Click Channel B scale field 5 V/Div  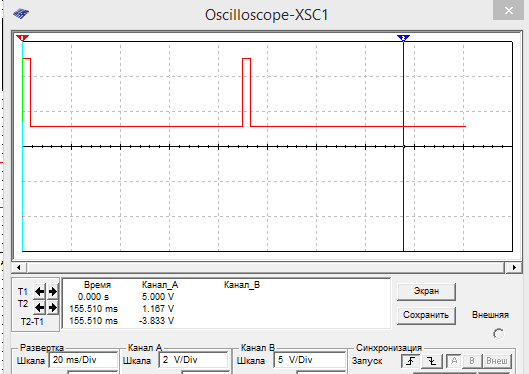click(x=310, y=360)
